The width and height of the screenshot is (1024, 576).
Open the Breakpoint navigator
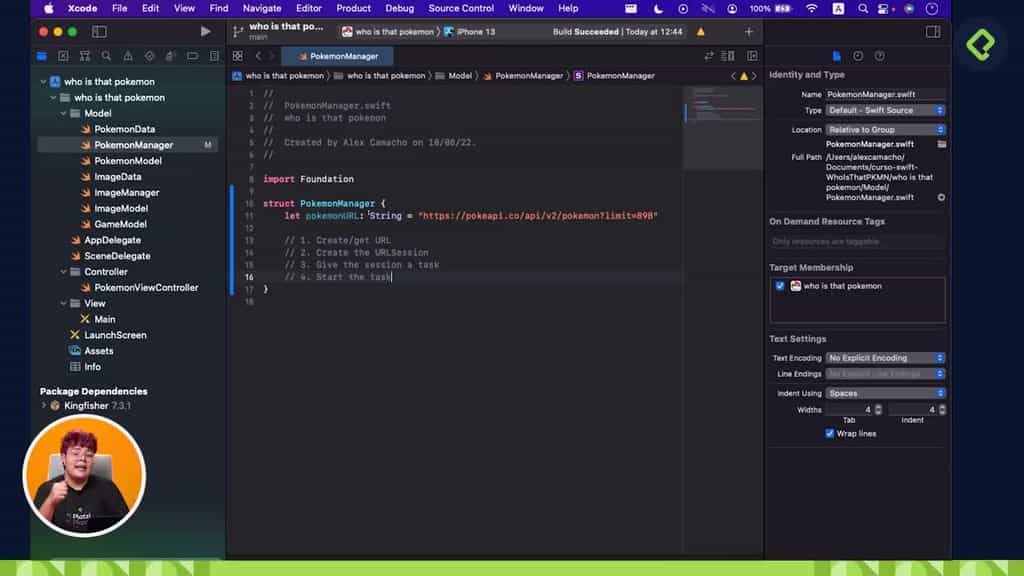click(192, 56)
